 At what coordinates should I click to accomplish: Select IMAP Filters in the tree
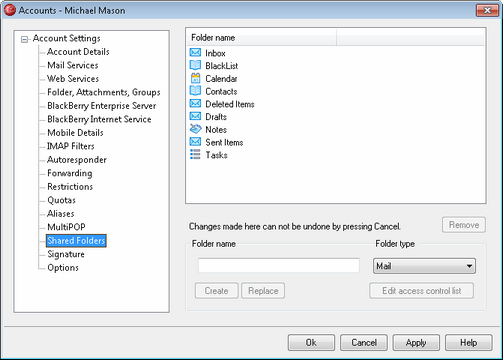click(71, 146)
